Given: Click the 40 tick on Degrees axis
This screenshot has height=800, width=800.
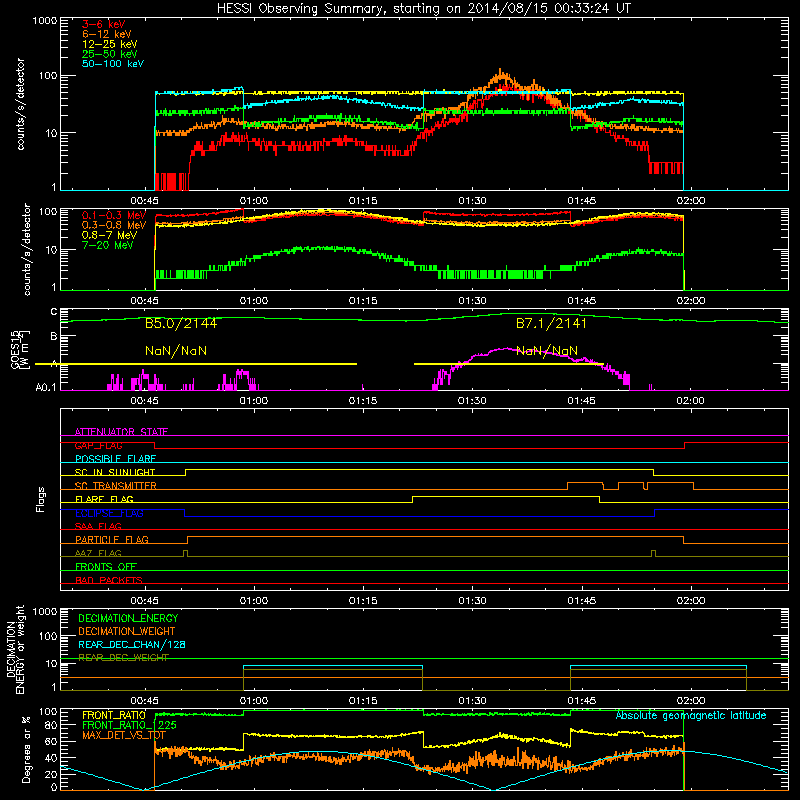Looking at the screenshot, I should (52, 758).
